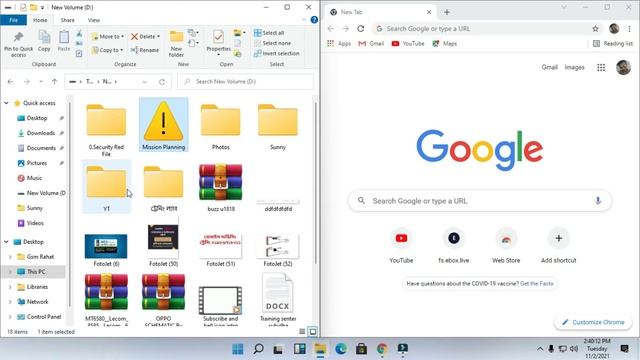This screenshot has height=360, width=640.
Task: Open Reading list in Chrome
Action: [x=613, y=43]
